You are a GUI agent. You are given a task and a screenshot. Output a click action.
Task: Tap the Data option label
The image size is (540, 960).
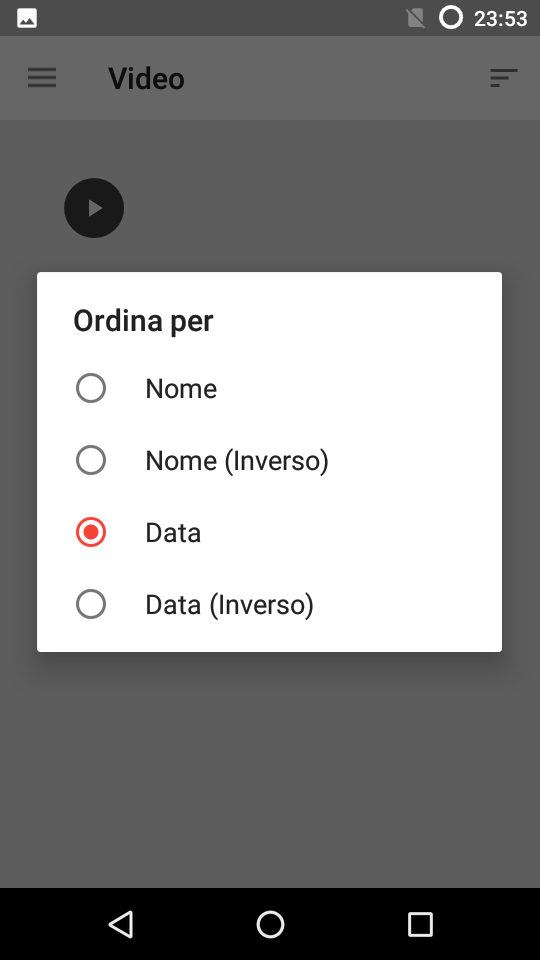coord(173,533)
